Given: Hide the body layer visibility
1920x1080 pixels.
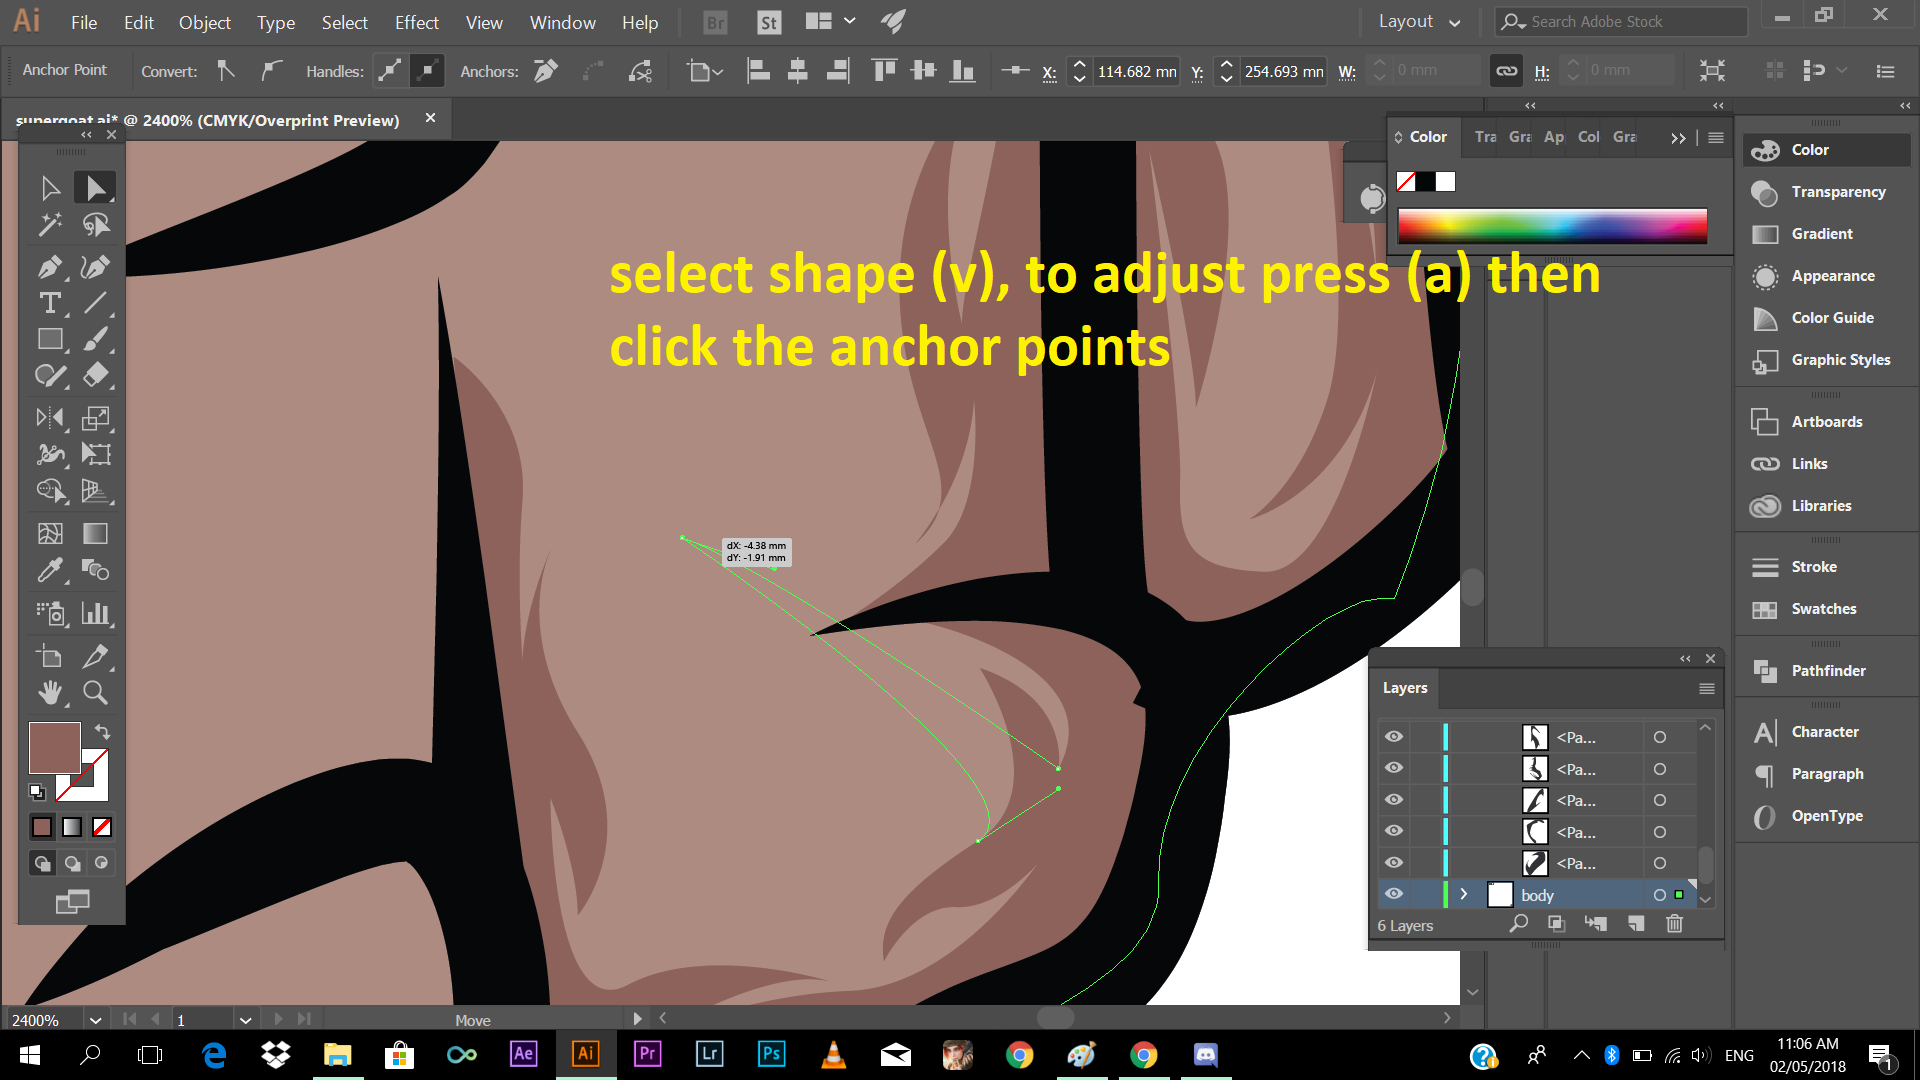Looking at the screenshot, I should [1393, 894].
